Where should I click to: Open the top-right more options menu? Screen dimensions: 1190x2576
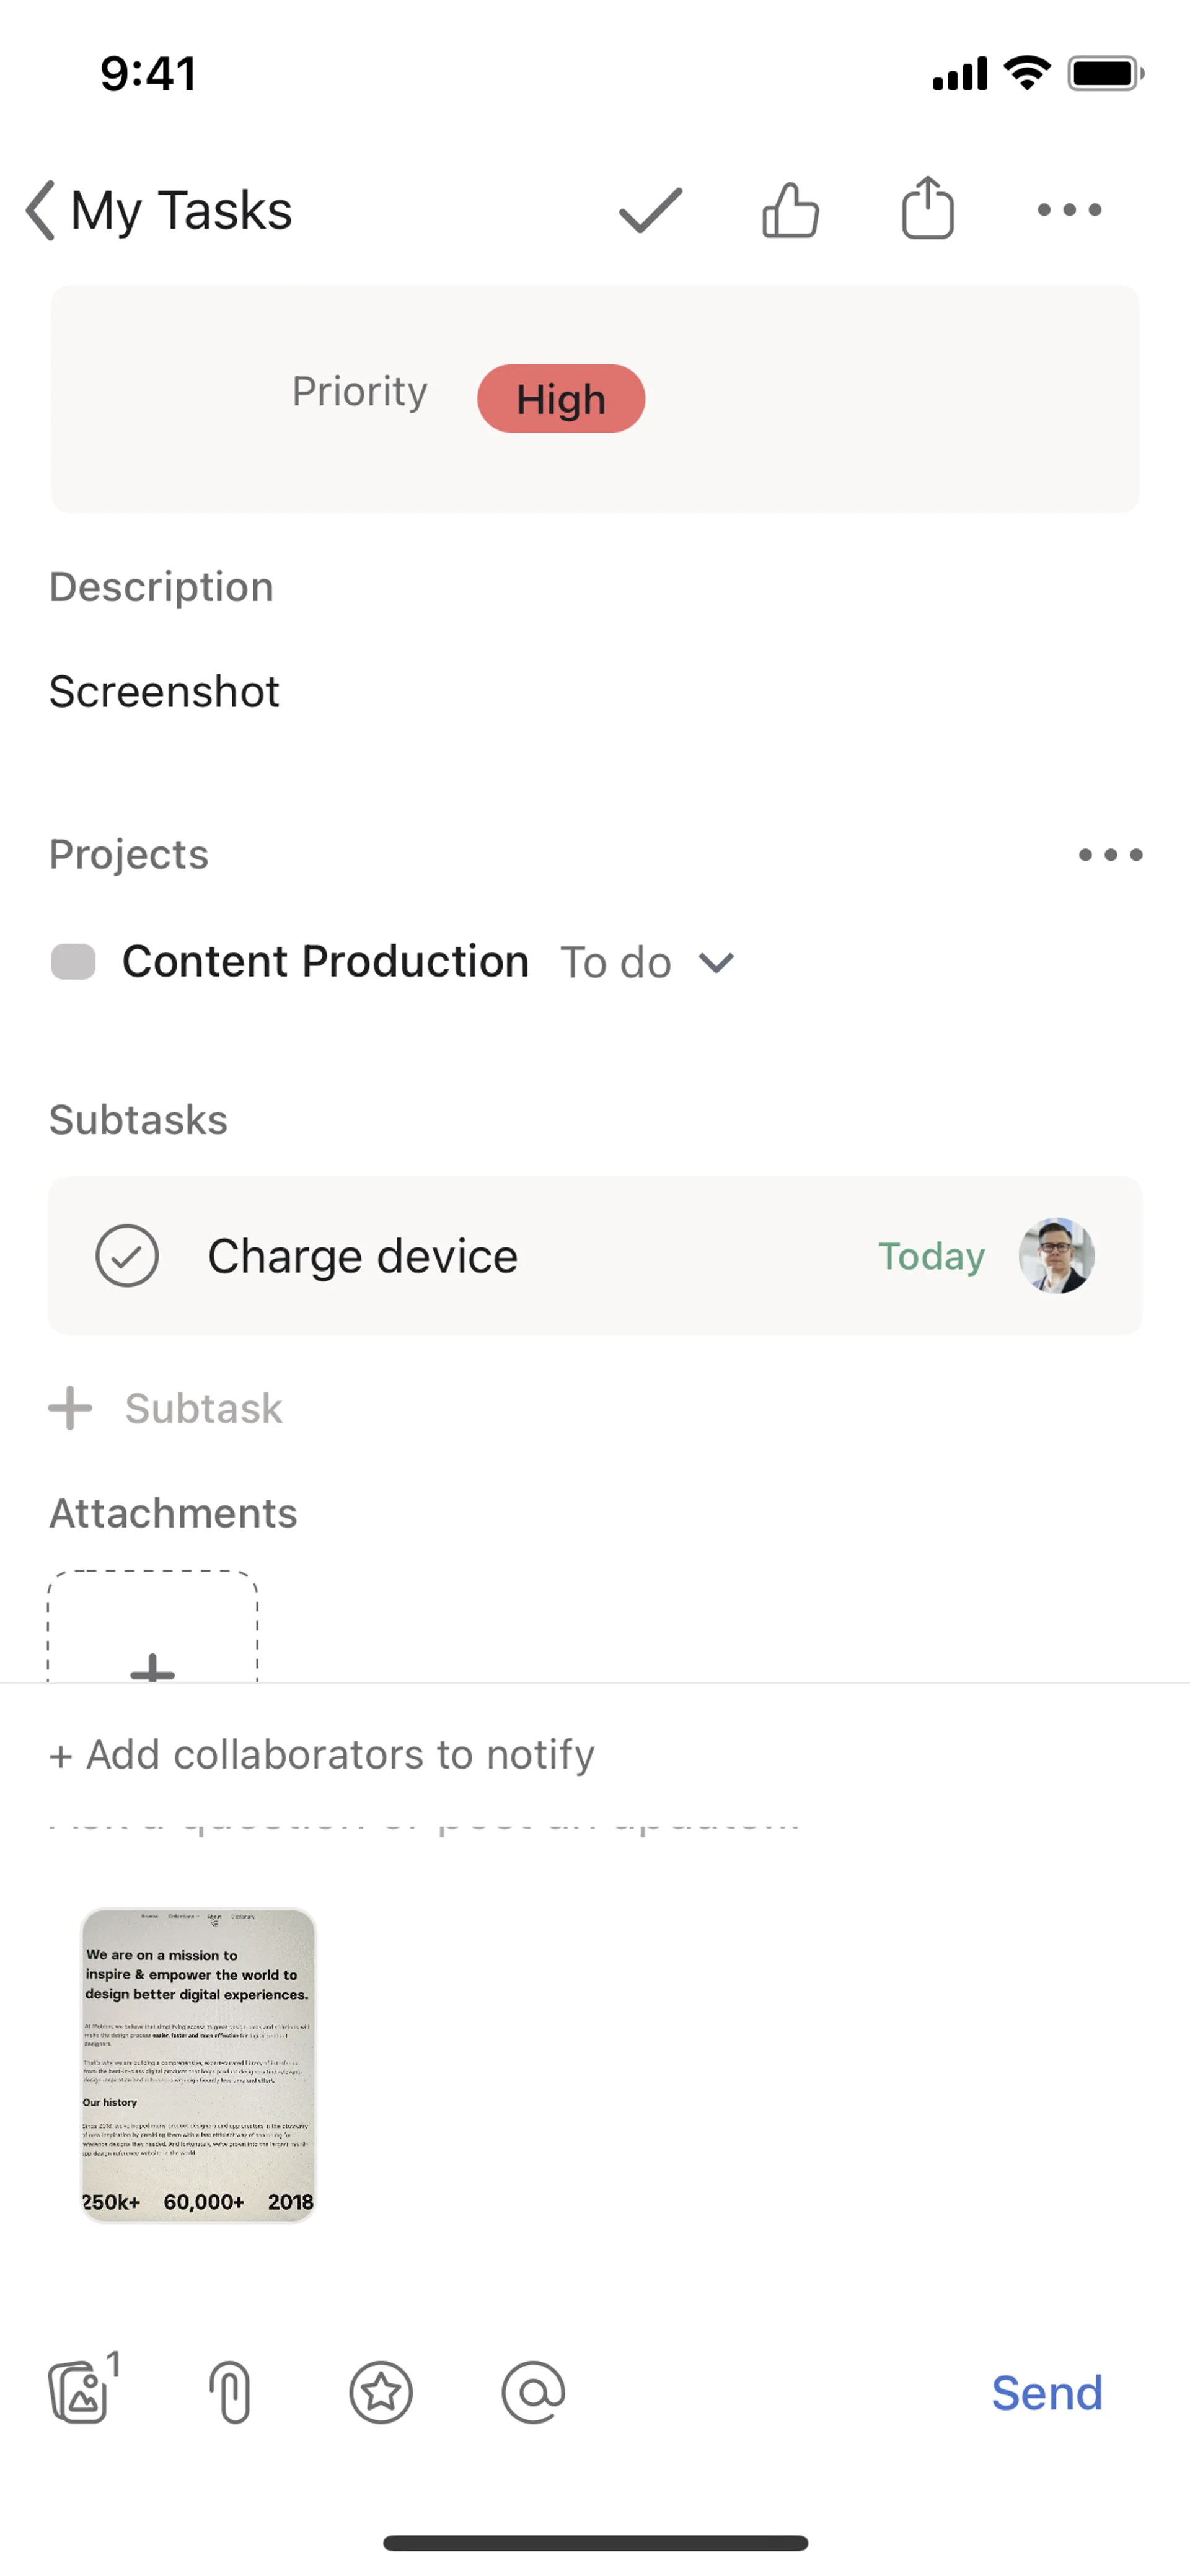(x=1069, y=211)
